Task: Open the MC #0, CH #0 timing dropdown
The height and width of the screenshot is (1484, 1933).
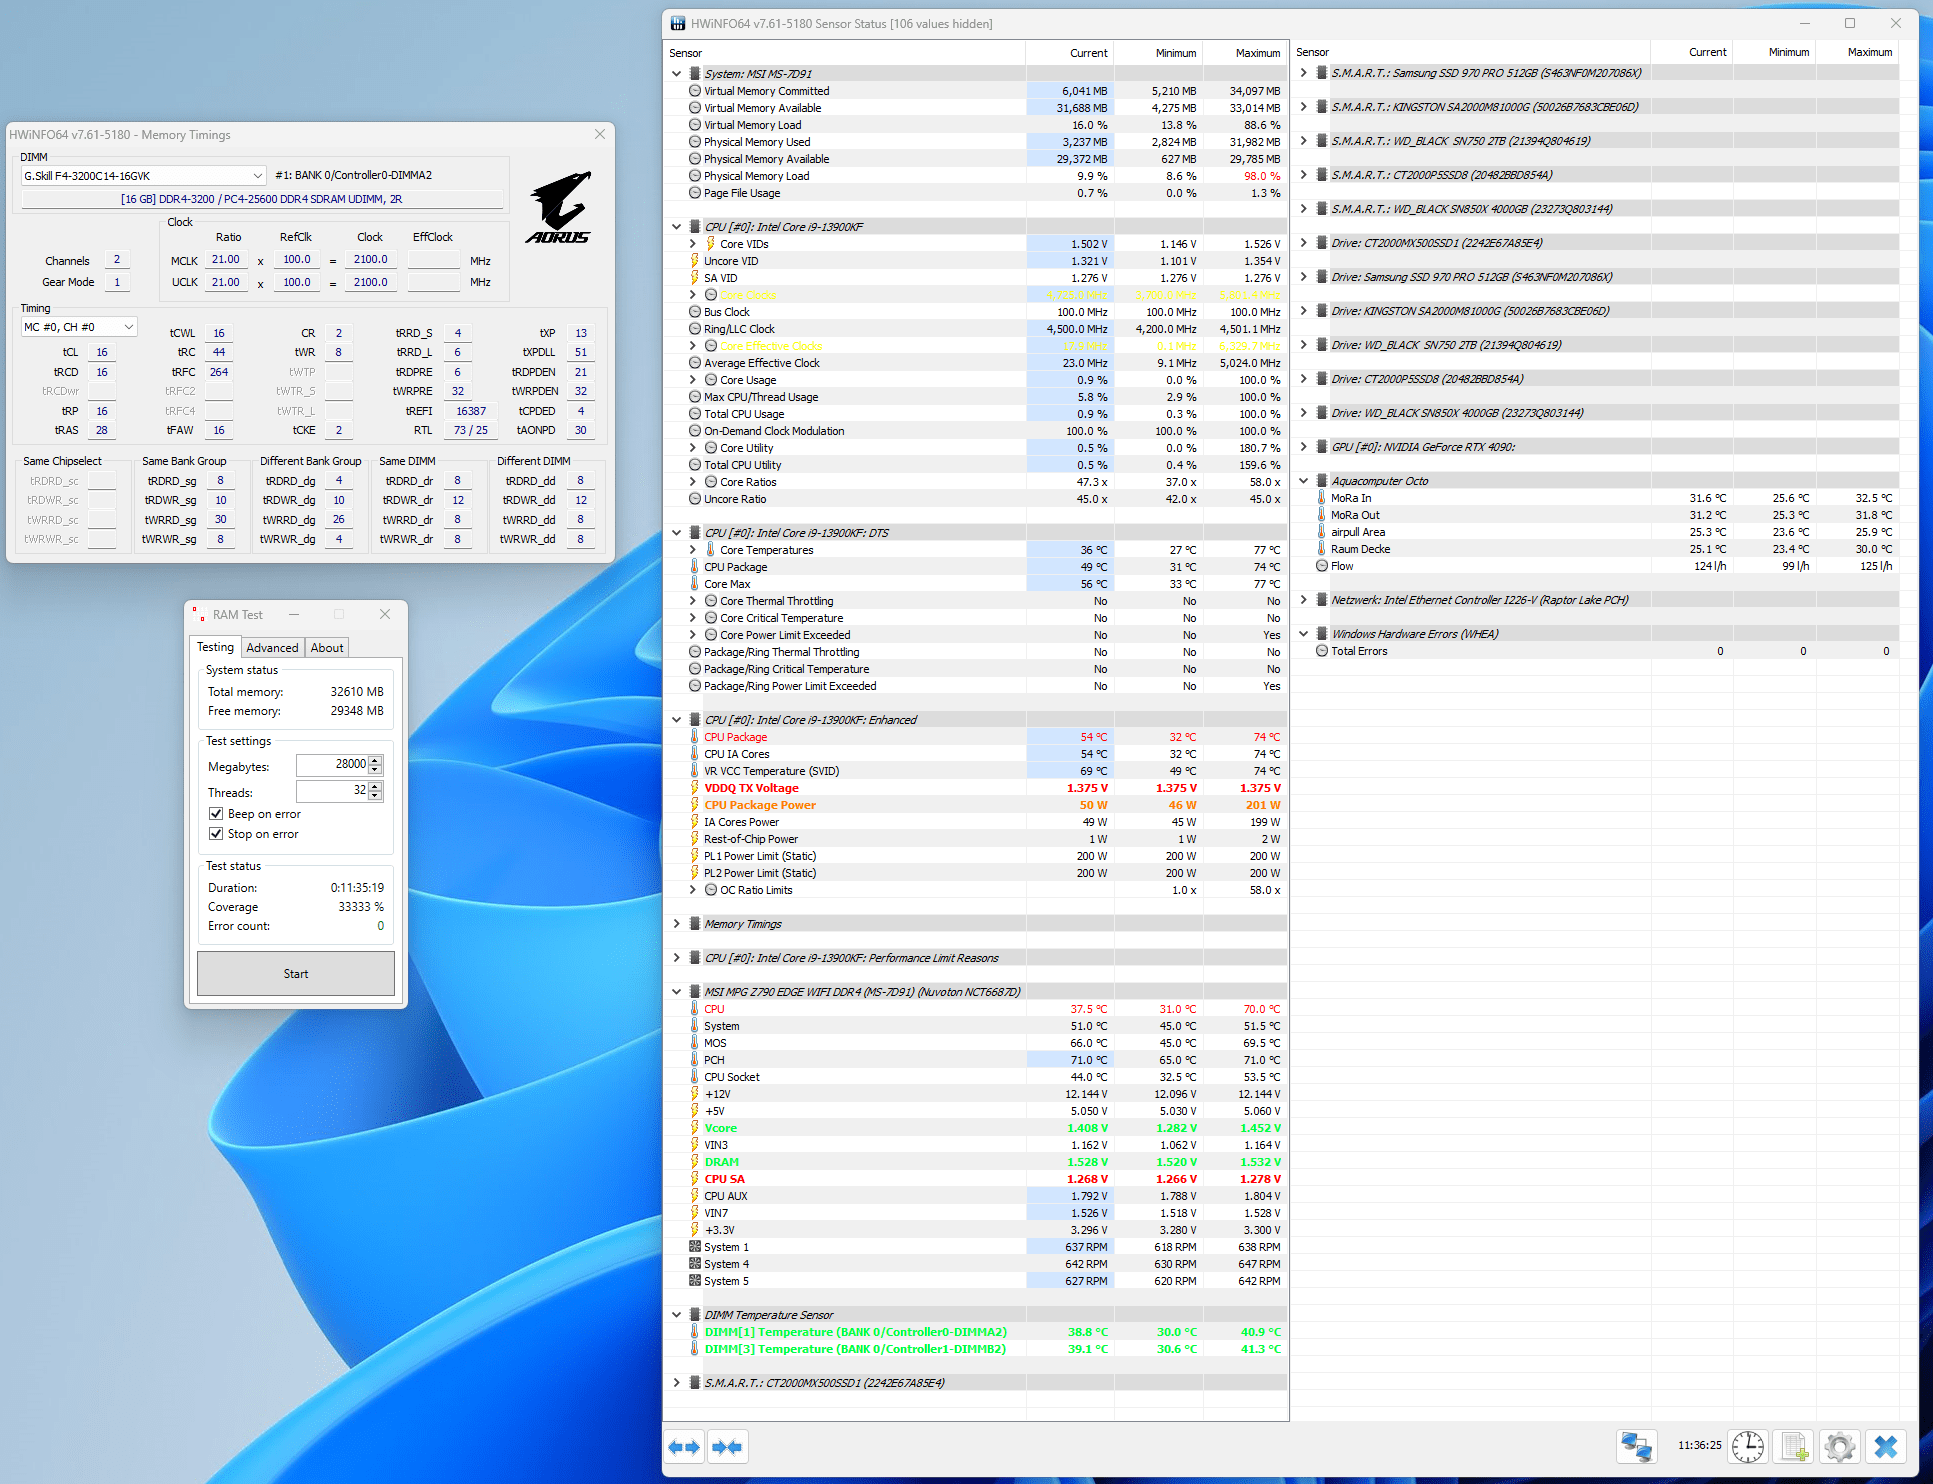Action: pos(79,328)
